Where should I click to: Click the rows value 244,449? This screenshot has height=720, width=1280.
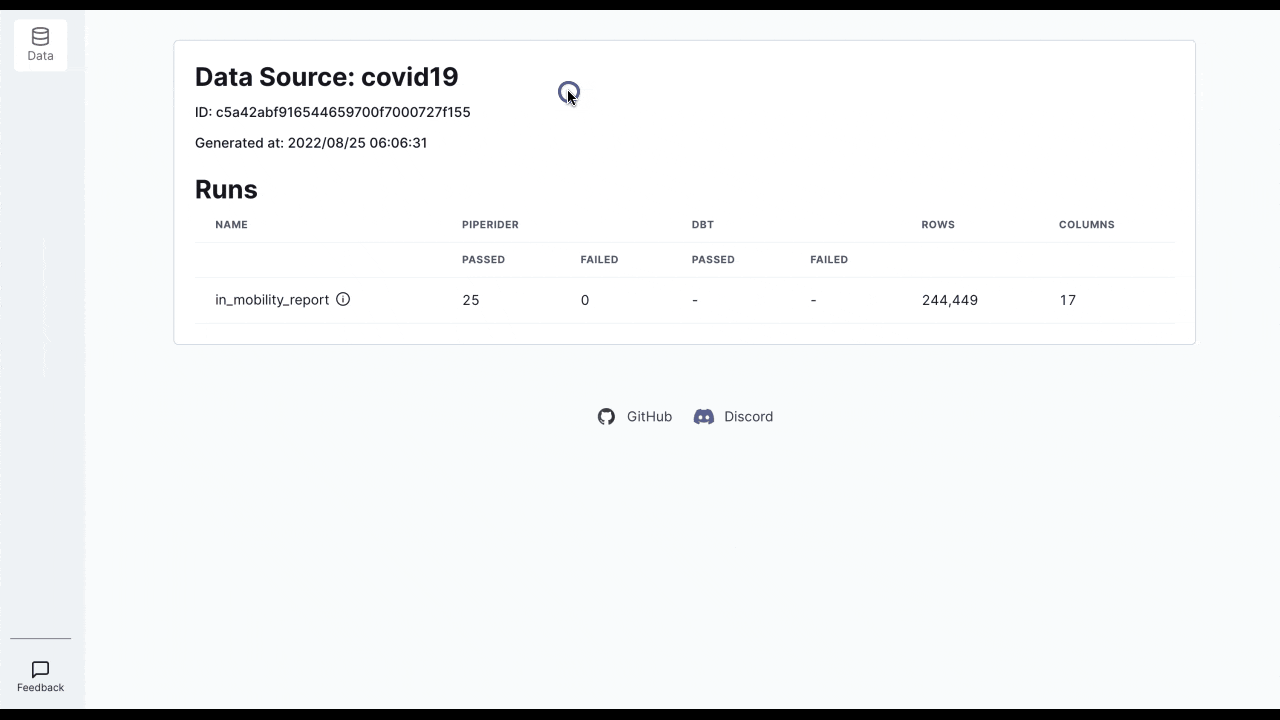(950, 300)
